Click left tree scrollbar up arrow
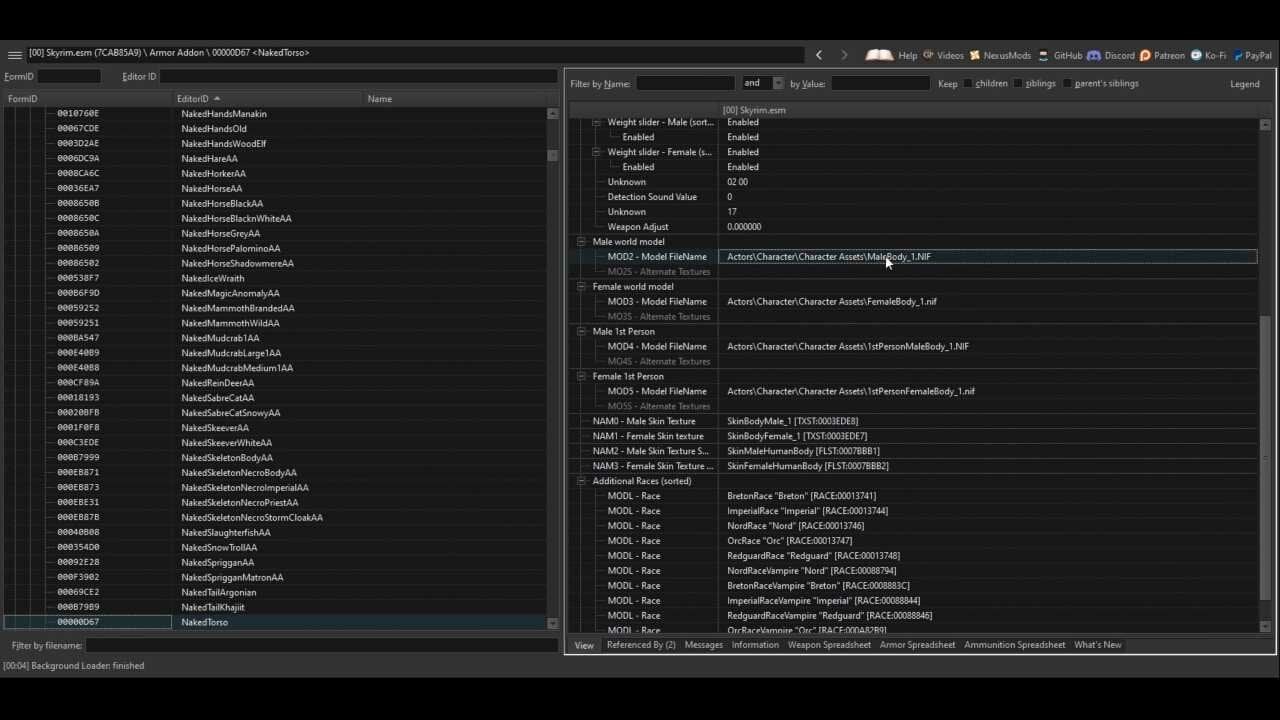 (x=553, y=114)
